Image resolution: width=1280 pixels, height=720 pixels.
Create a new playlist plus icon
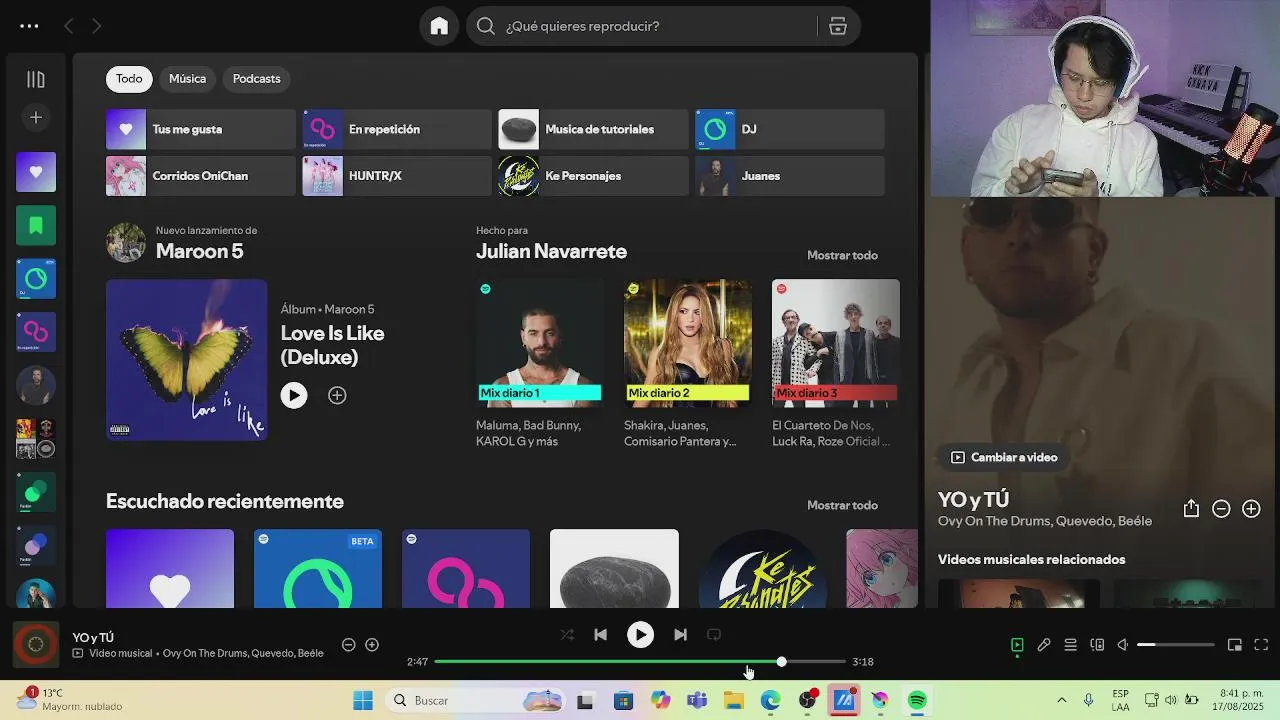click(x=36, y=117)
